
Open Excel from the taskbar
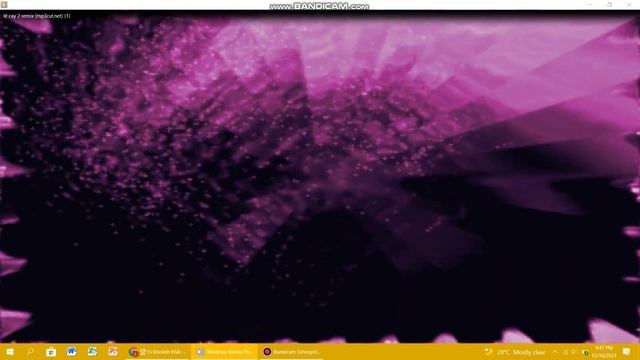click(92, 351)
